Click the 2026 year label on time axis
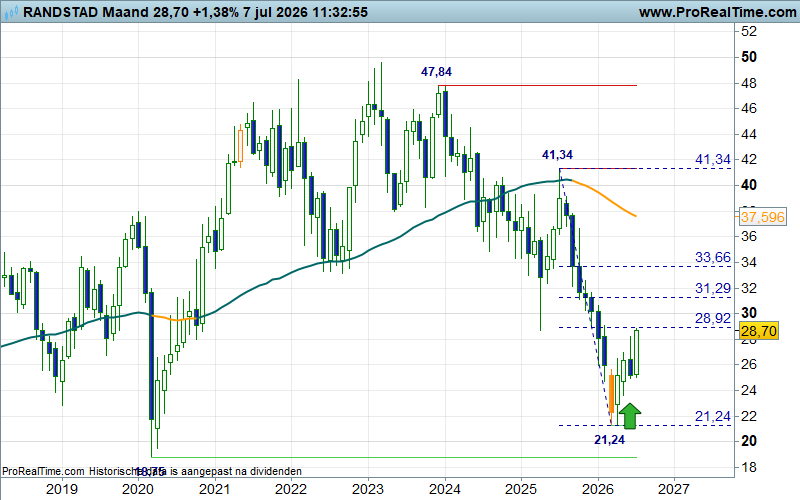Image resolution: width=800 pixels, height=500 pixels. click(x=597, y=489)
